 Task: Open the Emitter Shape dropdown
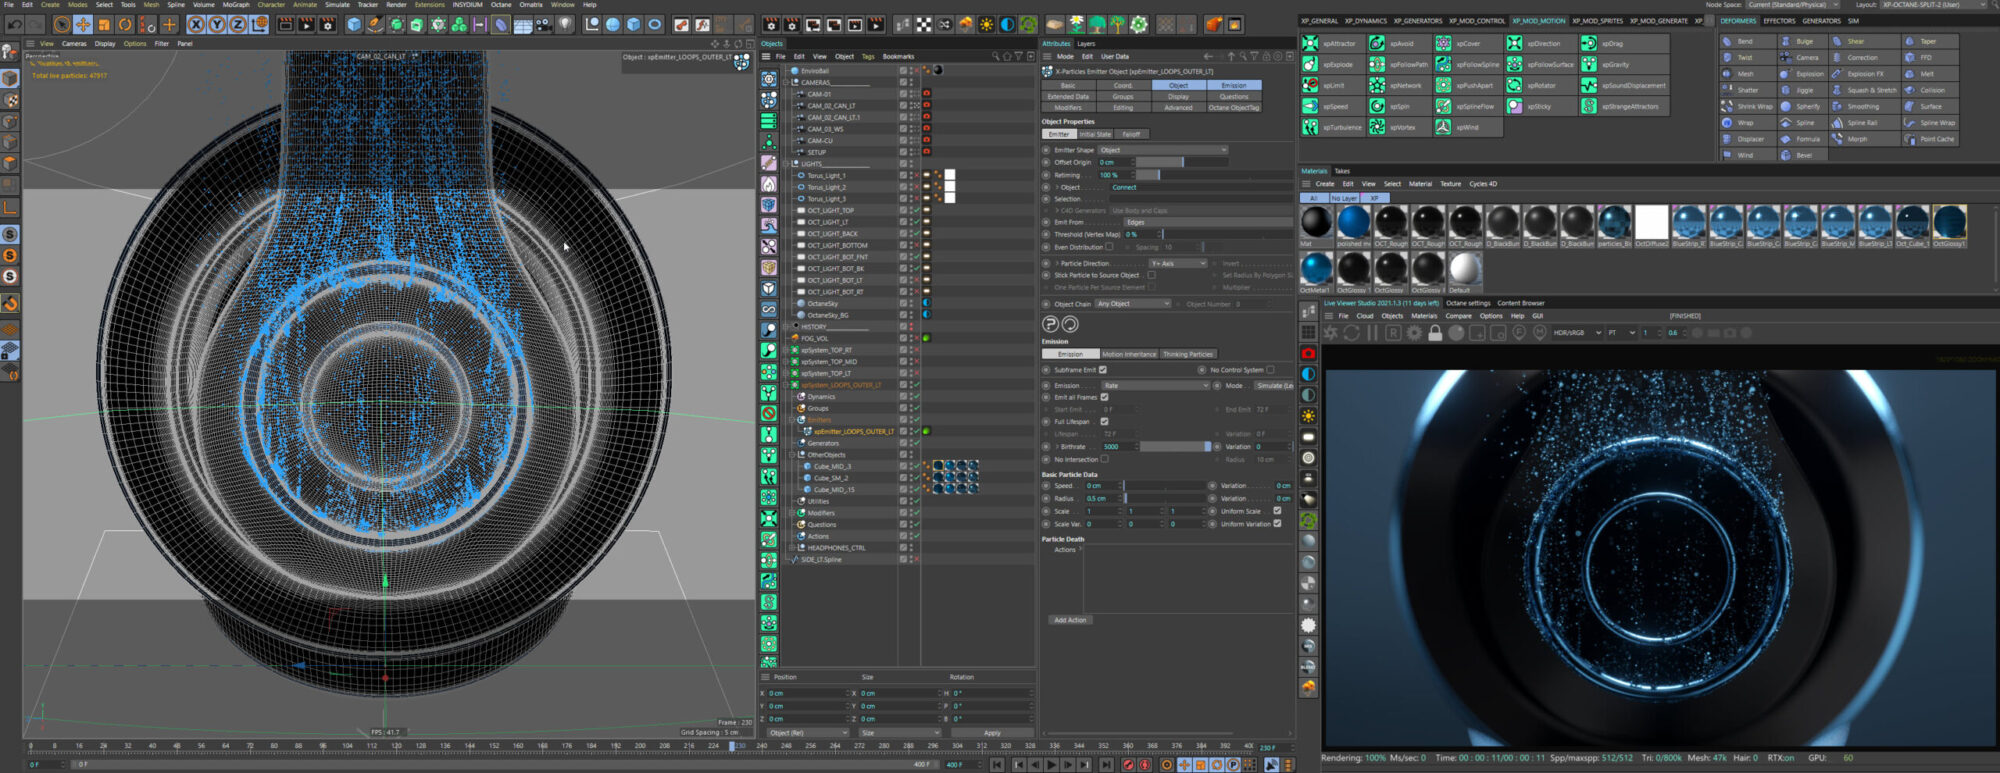1163,150
